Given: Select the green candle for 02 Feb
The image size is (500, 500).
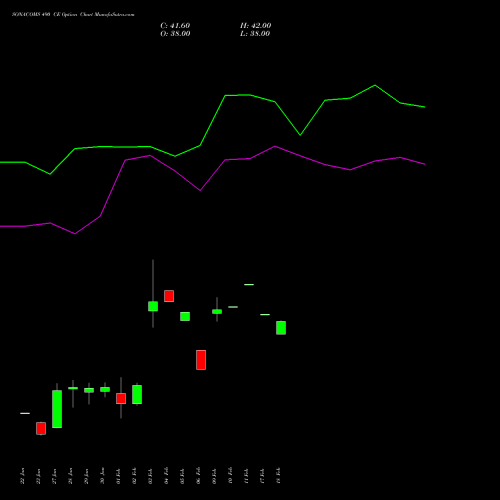Looking at the screenshot, I should point(137,394).
